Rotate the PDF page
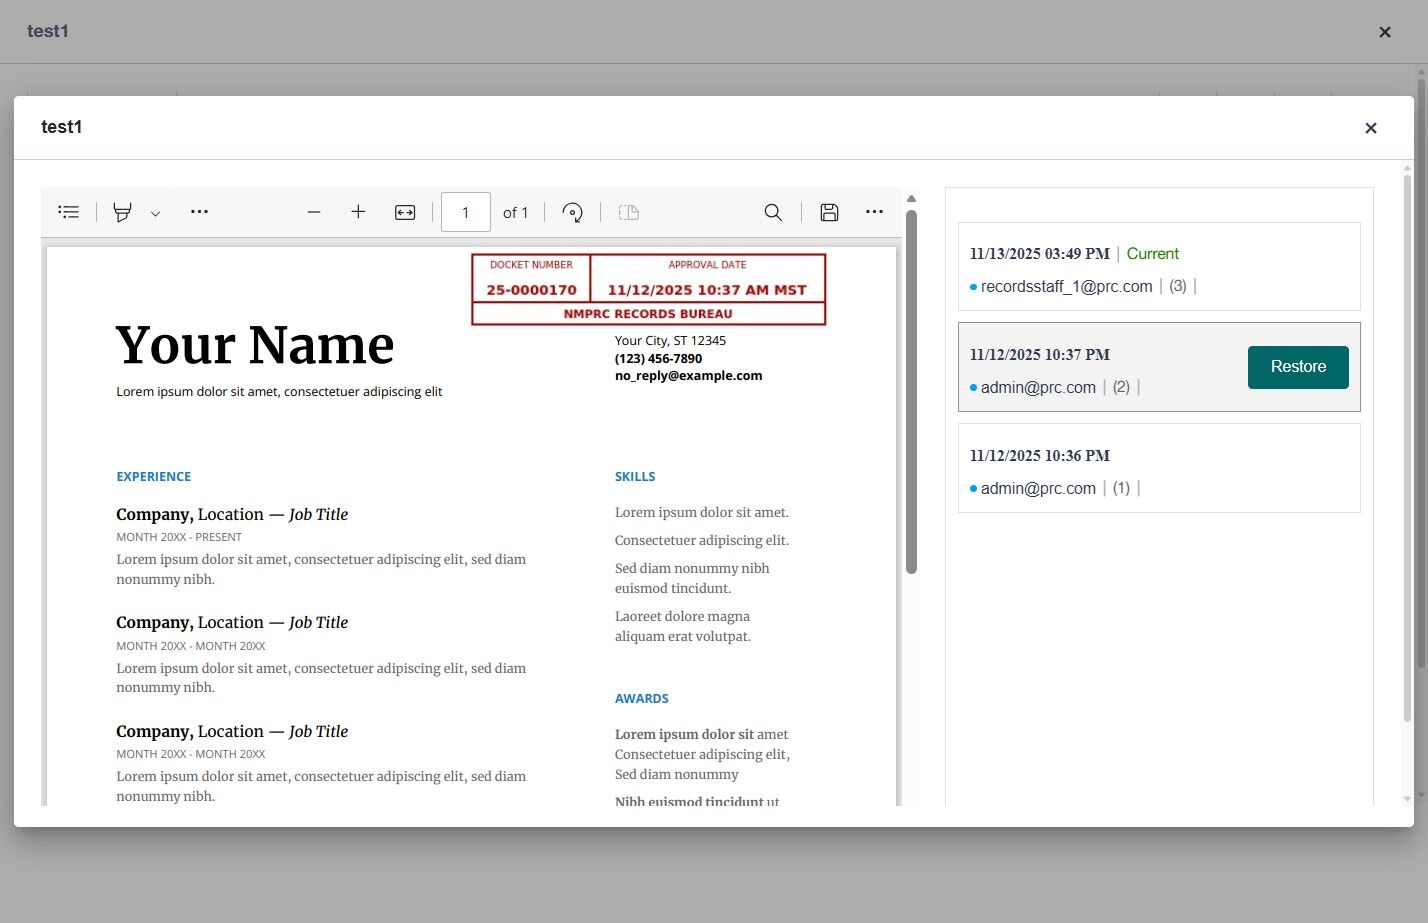The width and height of the screenshot is (1428, 923). click(x=572, y=212)
